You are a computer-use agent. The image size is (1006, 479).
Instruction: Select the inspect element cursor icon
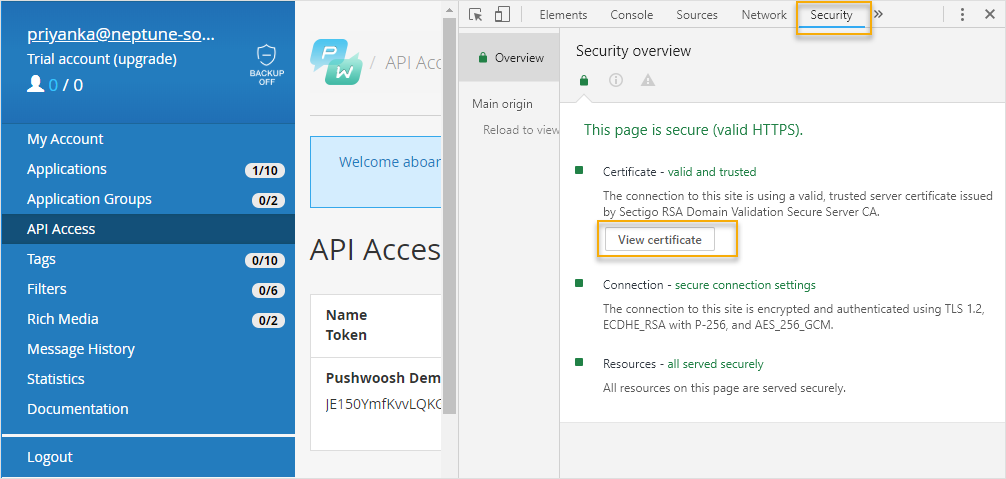tap(475, 15)
